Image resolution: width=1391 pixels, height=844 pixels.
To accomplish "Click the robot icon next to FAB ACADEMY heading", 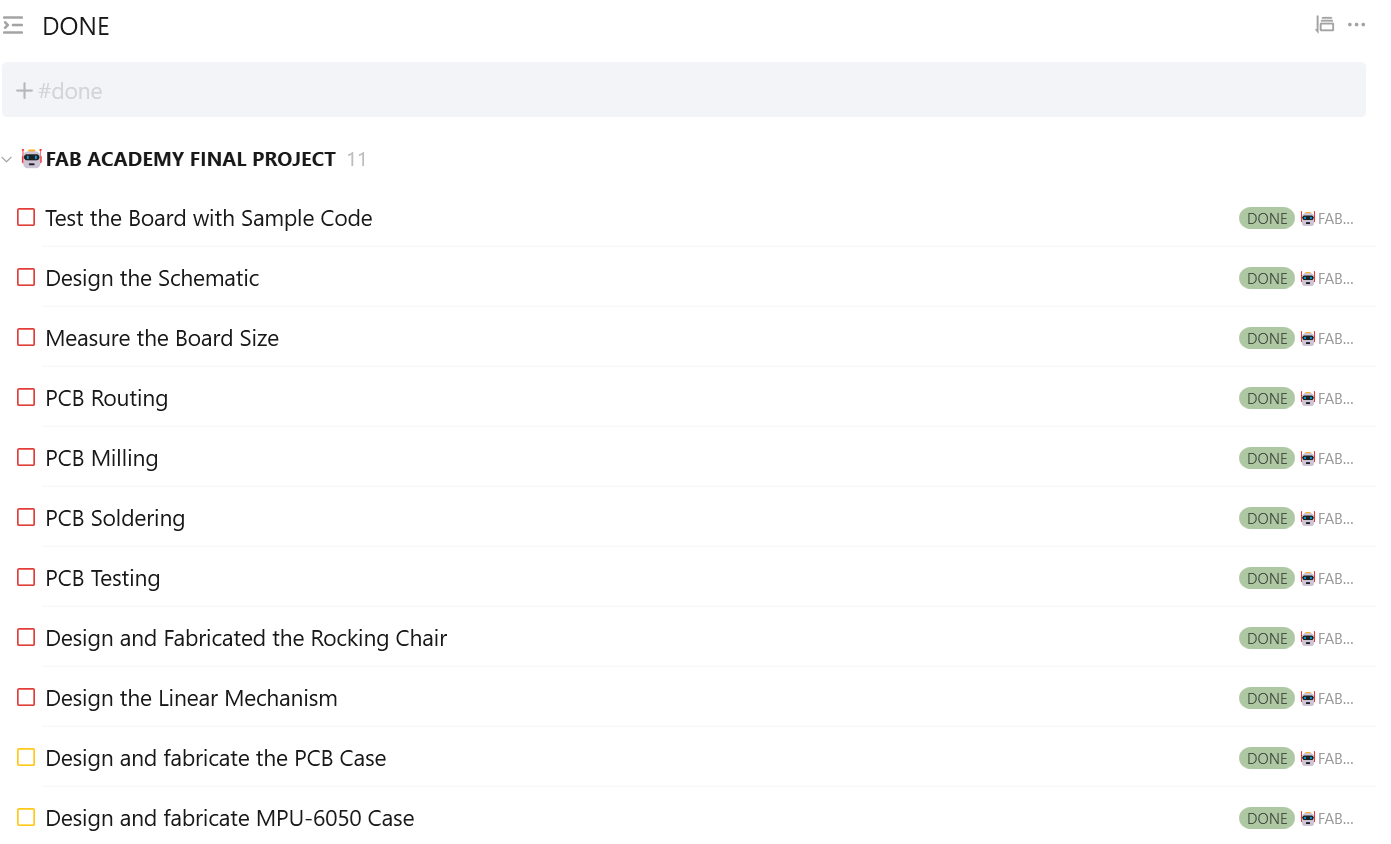I will pos(32,159).
